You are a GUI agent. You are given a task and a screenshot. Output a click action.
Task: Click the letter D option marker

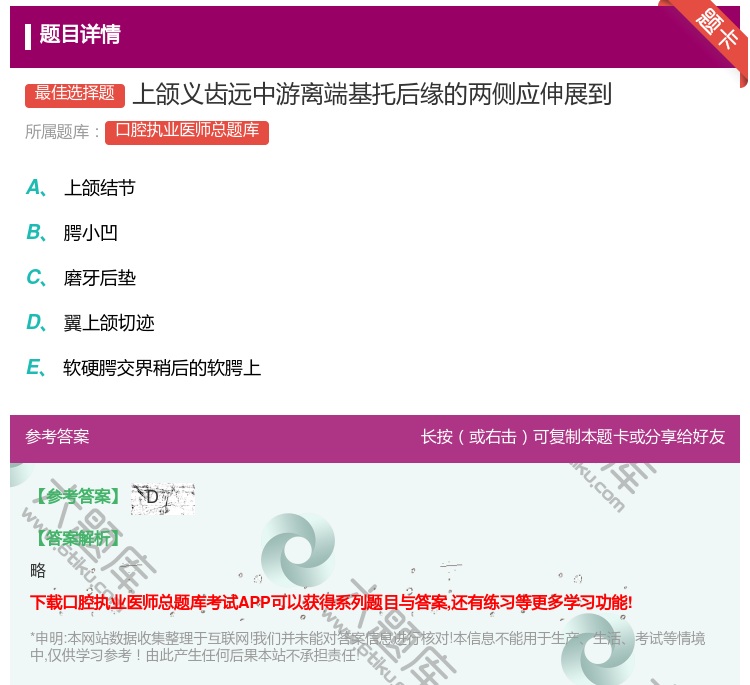pyautogui.click(x=34, y=323)
